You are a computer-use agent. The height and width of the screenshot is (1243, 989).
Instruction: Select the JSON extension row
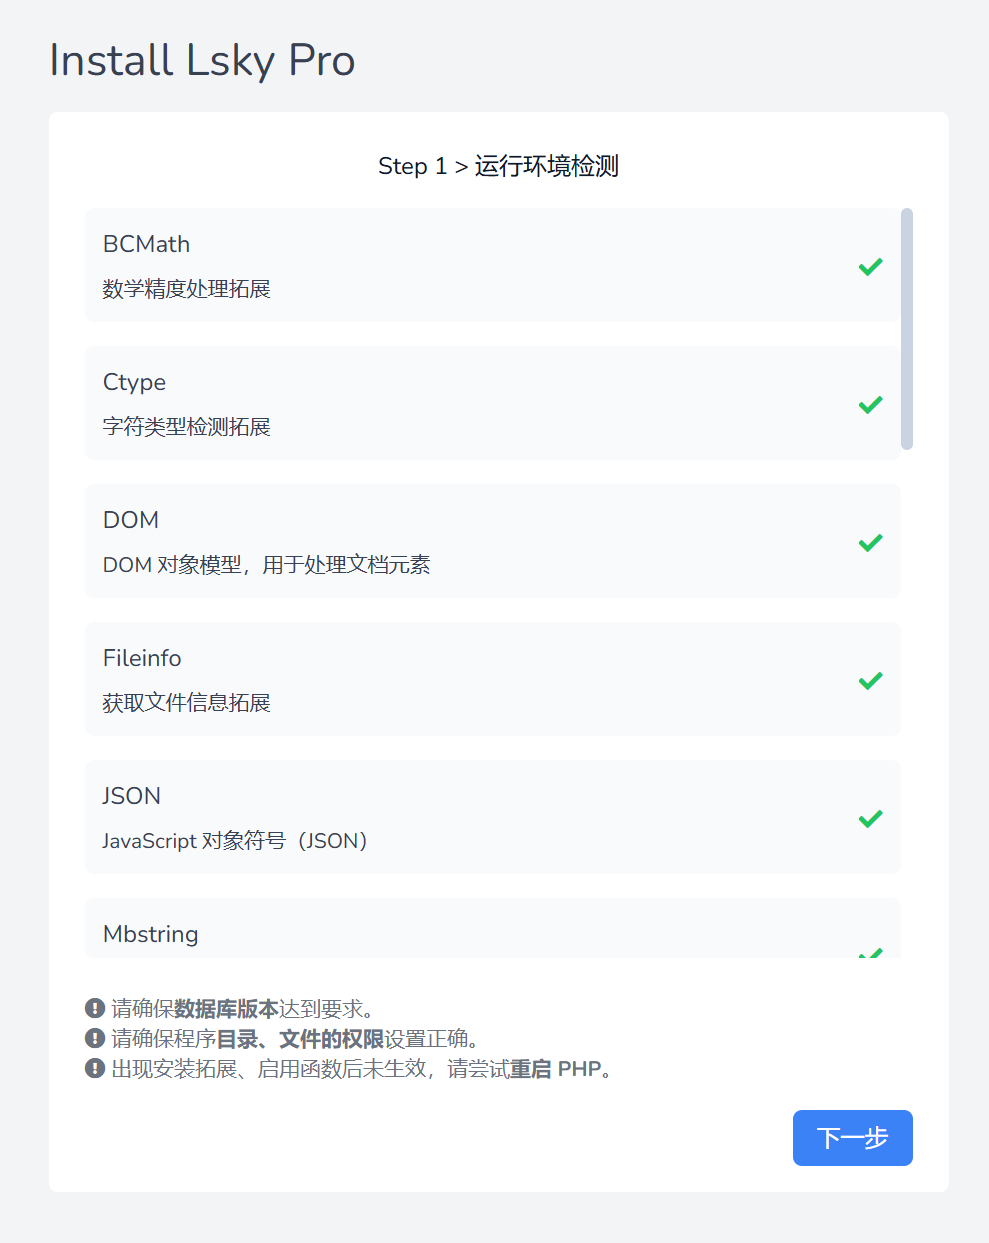click(x=492, y=817)
